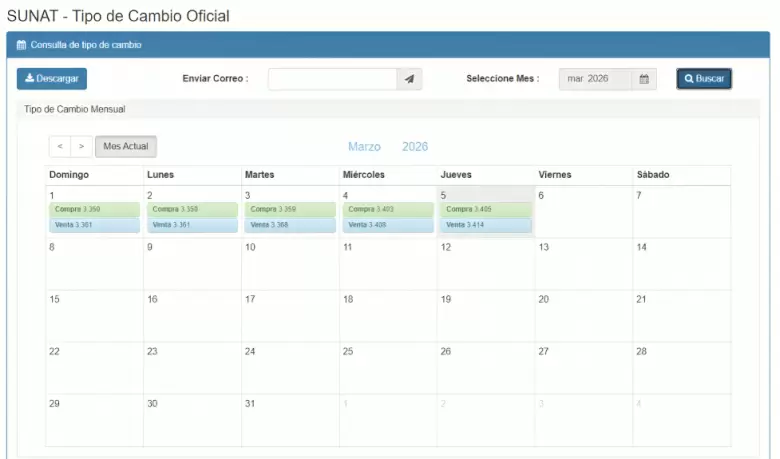Screen dimensions: 780x459
Task: Click the day 13 calendar cell
Action: pyautogui.click(x=583, y=264)
